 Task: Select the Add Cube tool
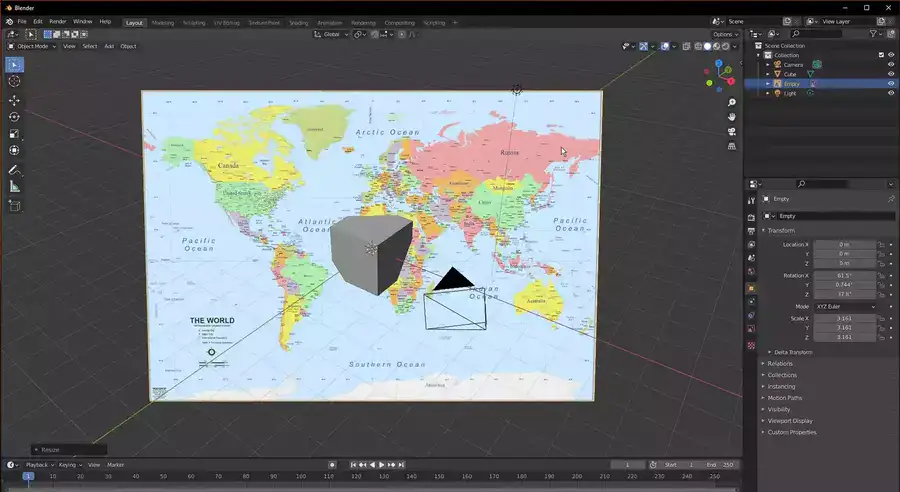coord(14,206)
